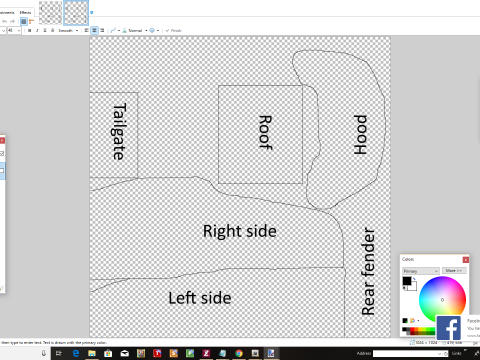Click the add color to palette icon

click(x=405, y=321)
